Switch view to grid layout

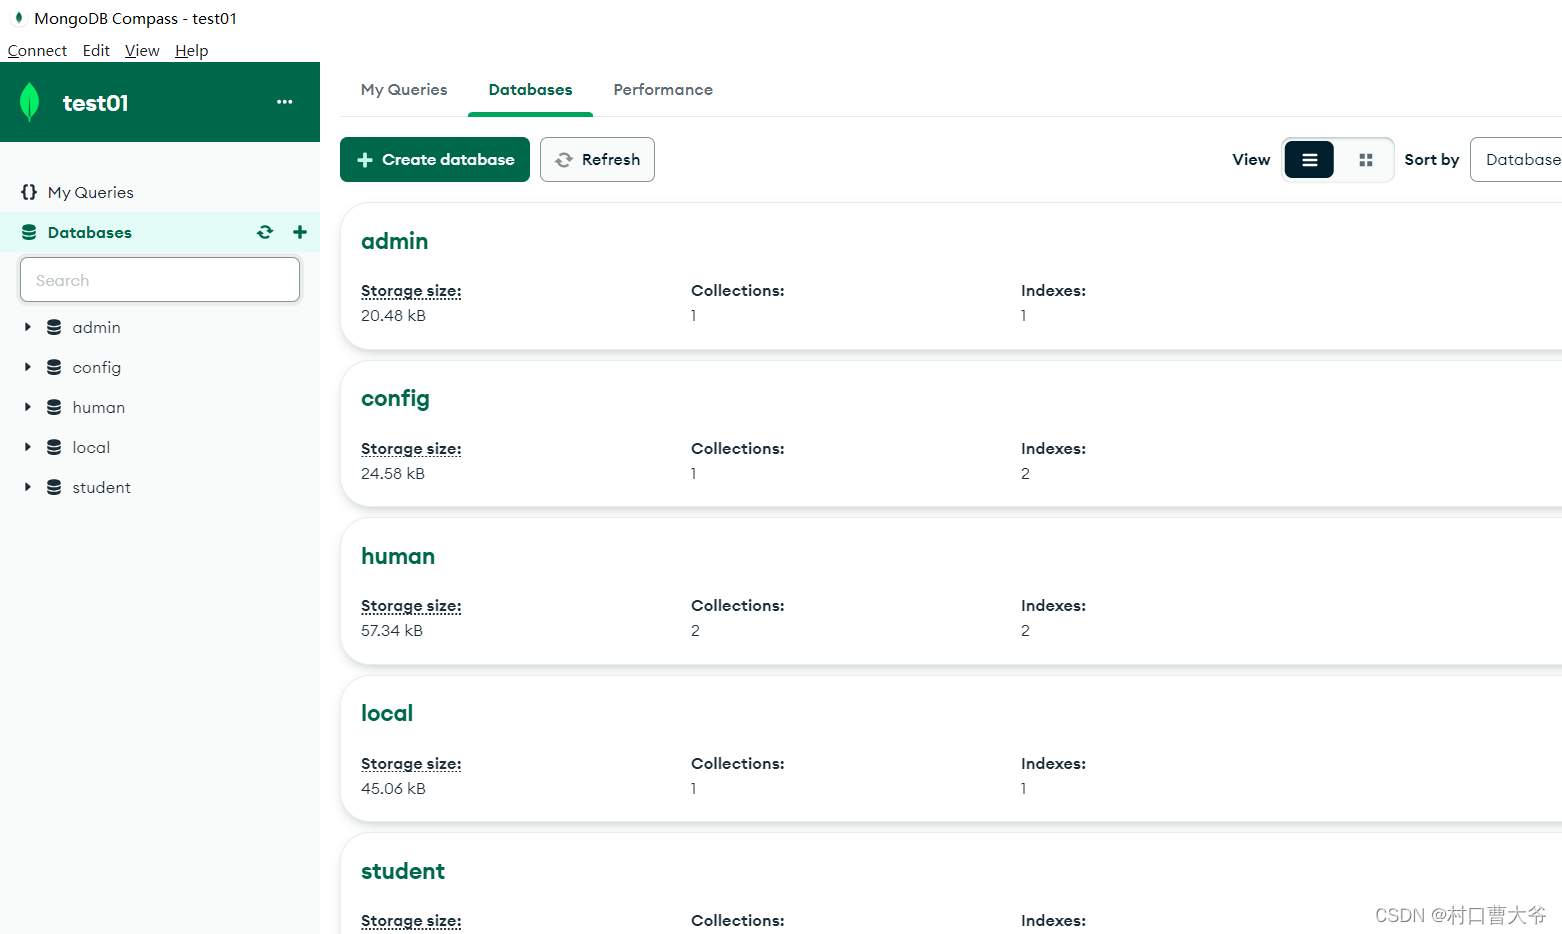point(1366,159)
